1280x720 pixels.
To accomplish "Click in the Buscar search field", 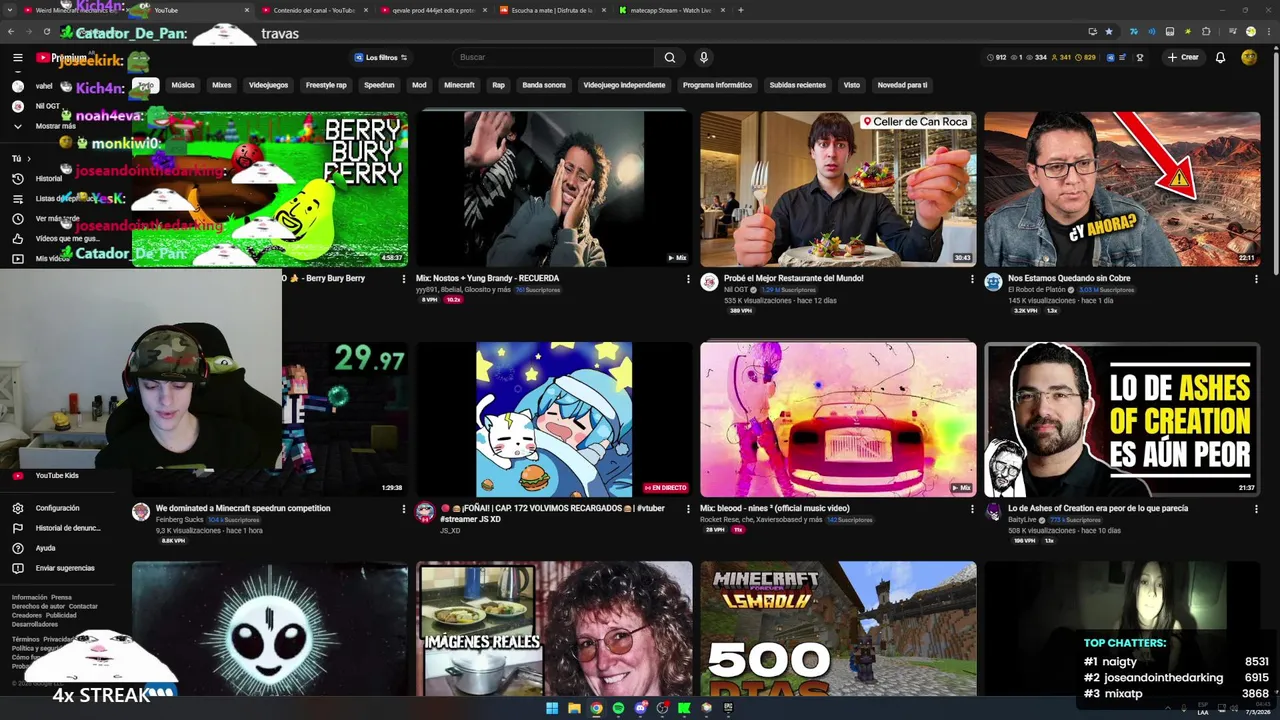I will click(553, 57).
